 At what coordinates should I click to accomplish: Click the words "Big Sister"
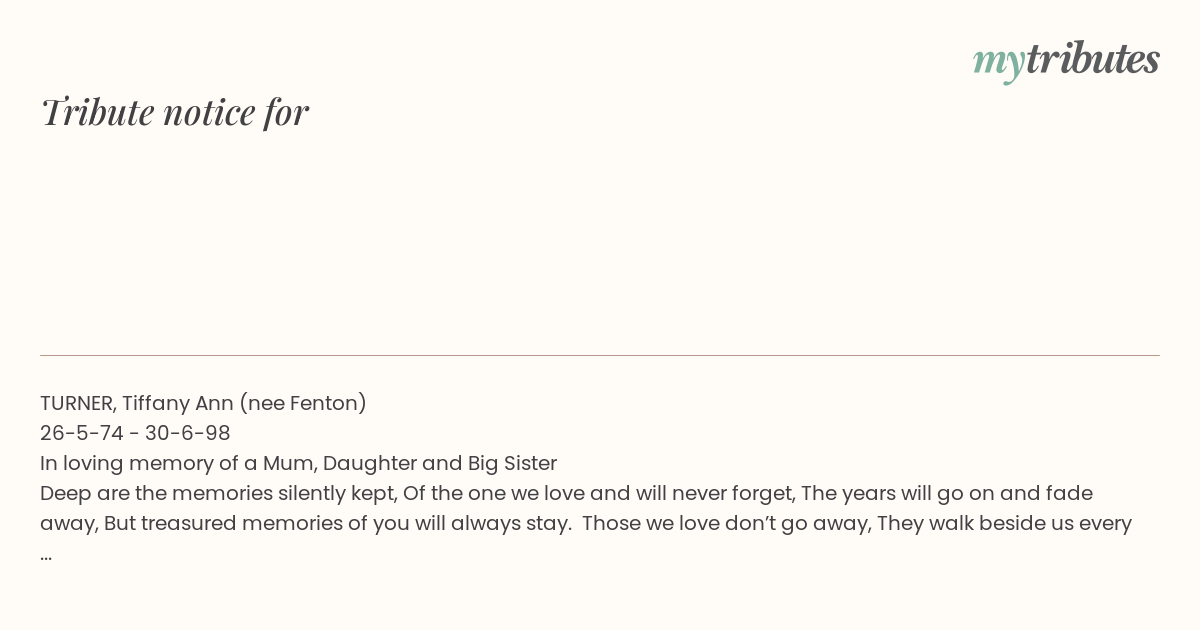pyautogui.click(x=512, y=463)
